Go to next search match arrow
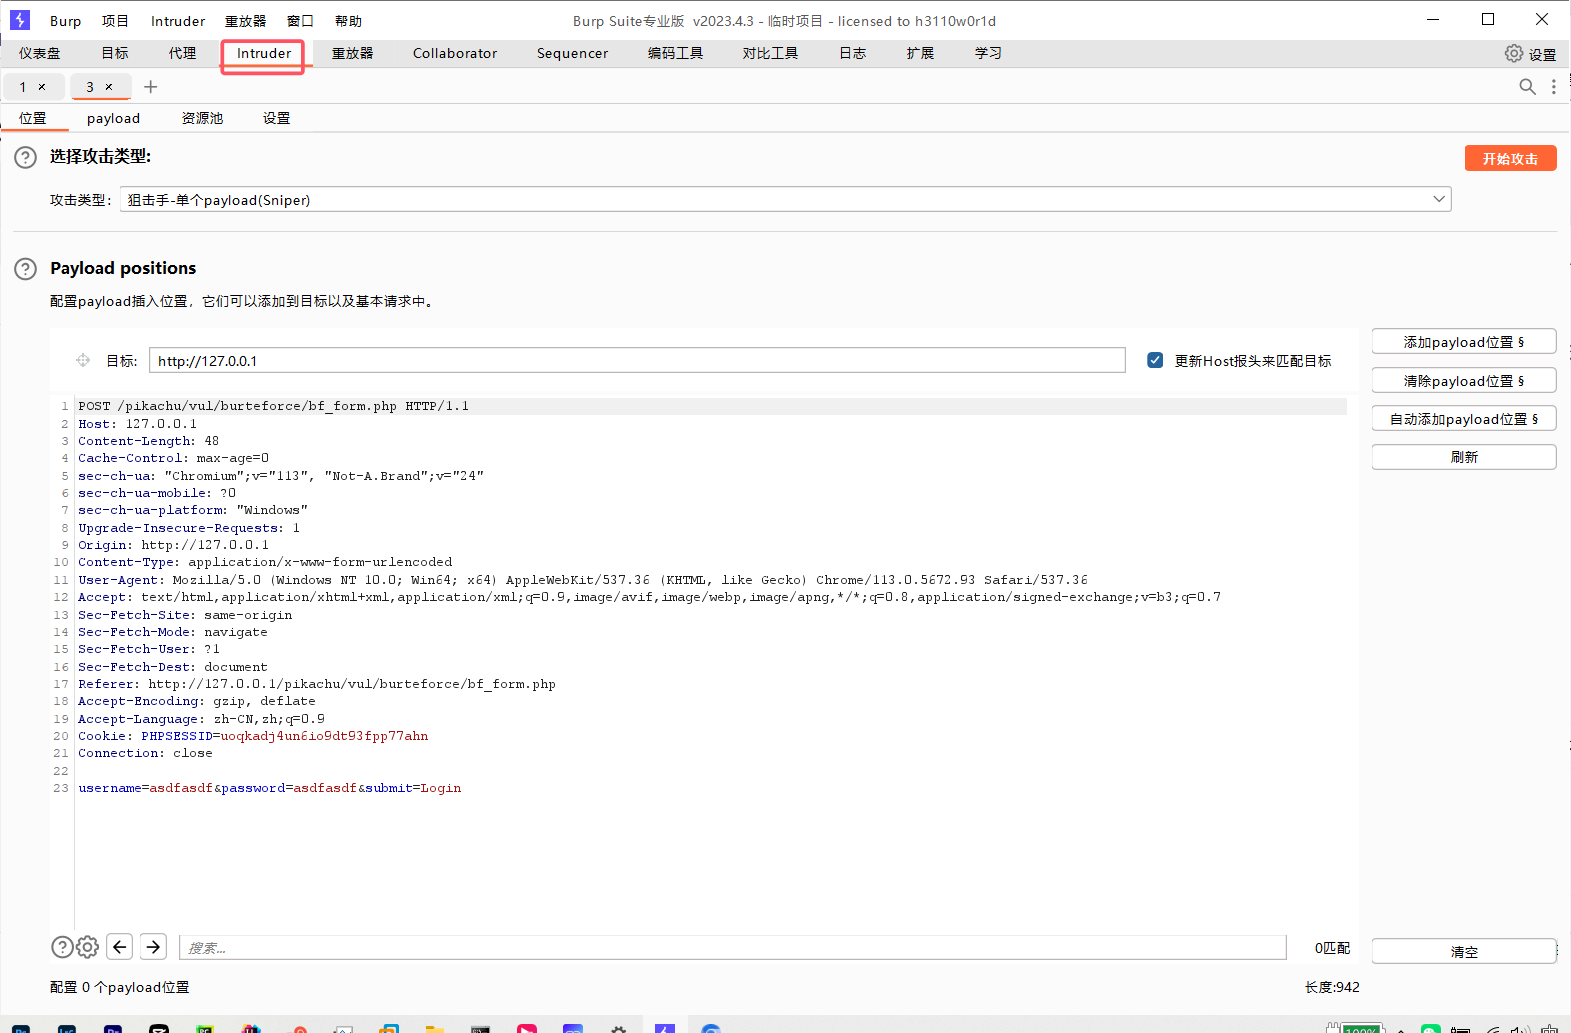1571x1033 pixels. [153, 946]
